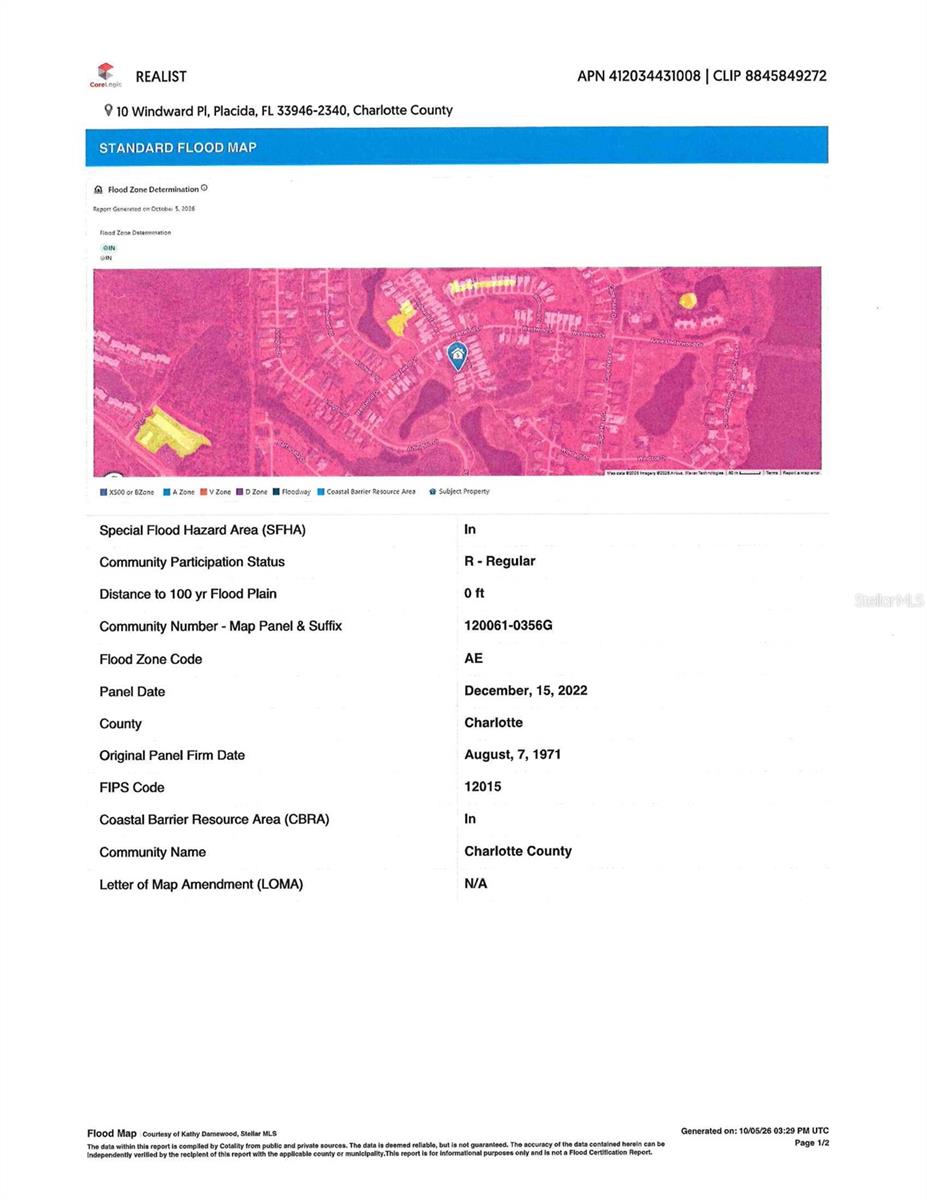Click the V Zone legend swatch
This screenshot has height=1200, width=927.
(203, 492)
